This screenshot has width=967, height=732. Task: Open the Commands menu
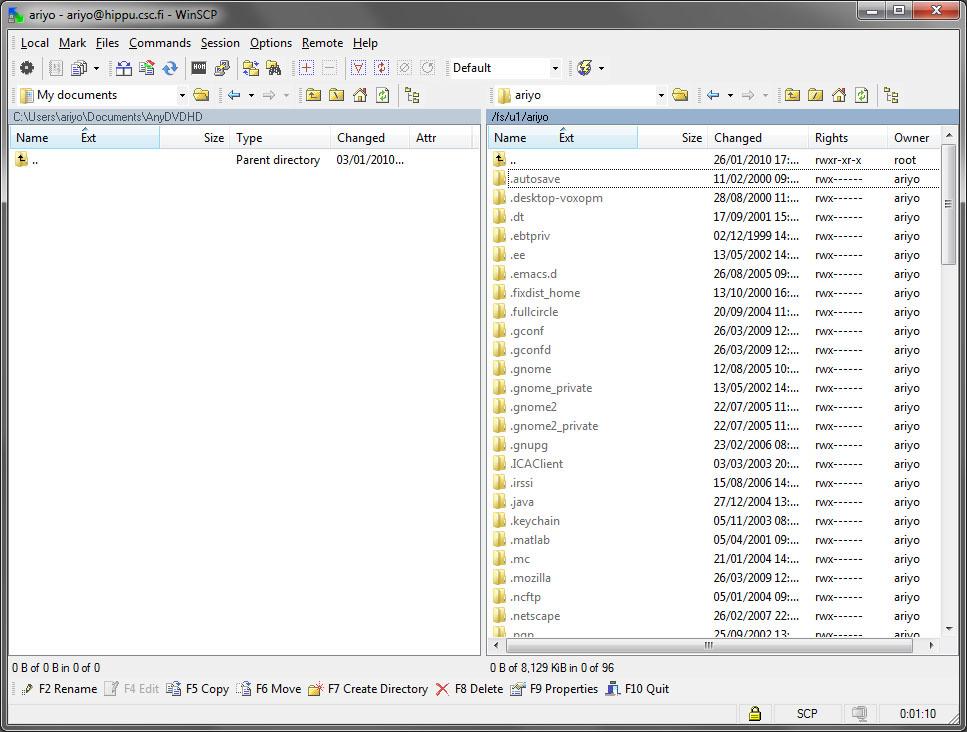coord(160,43)
